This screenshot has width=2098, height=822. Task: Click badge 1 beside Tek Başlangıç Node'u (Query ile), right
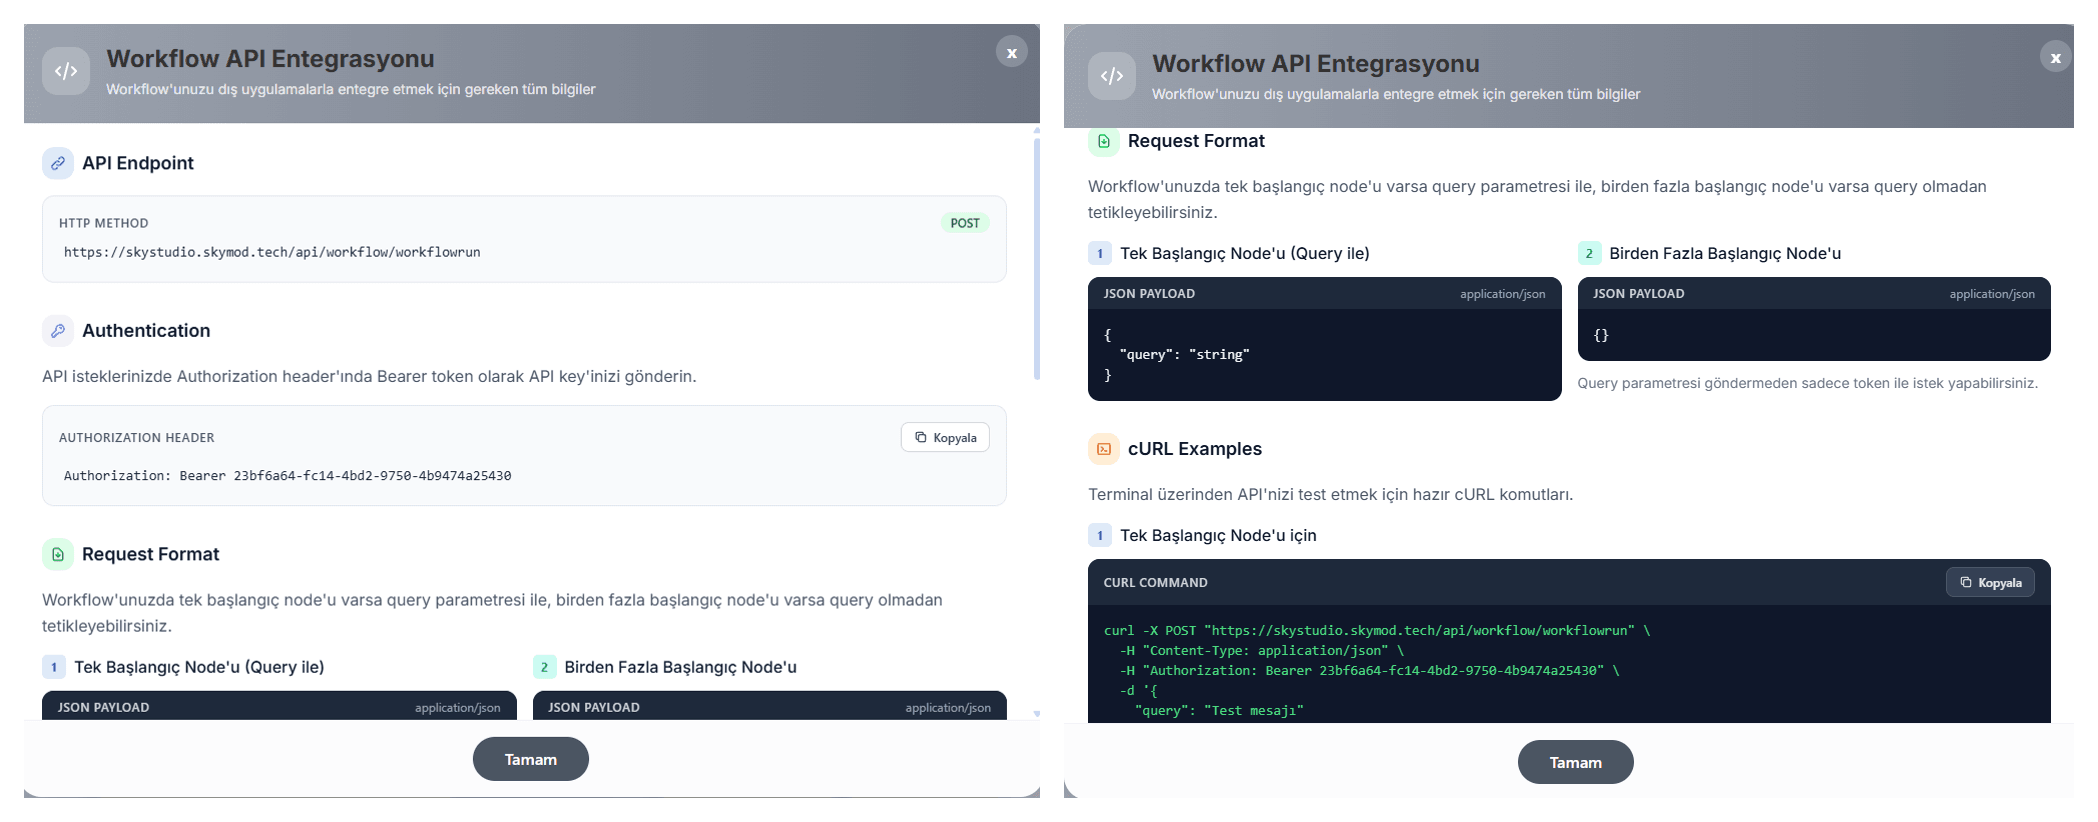1100,253
